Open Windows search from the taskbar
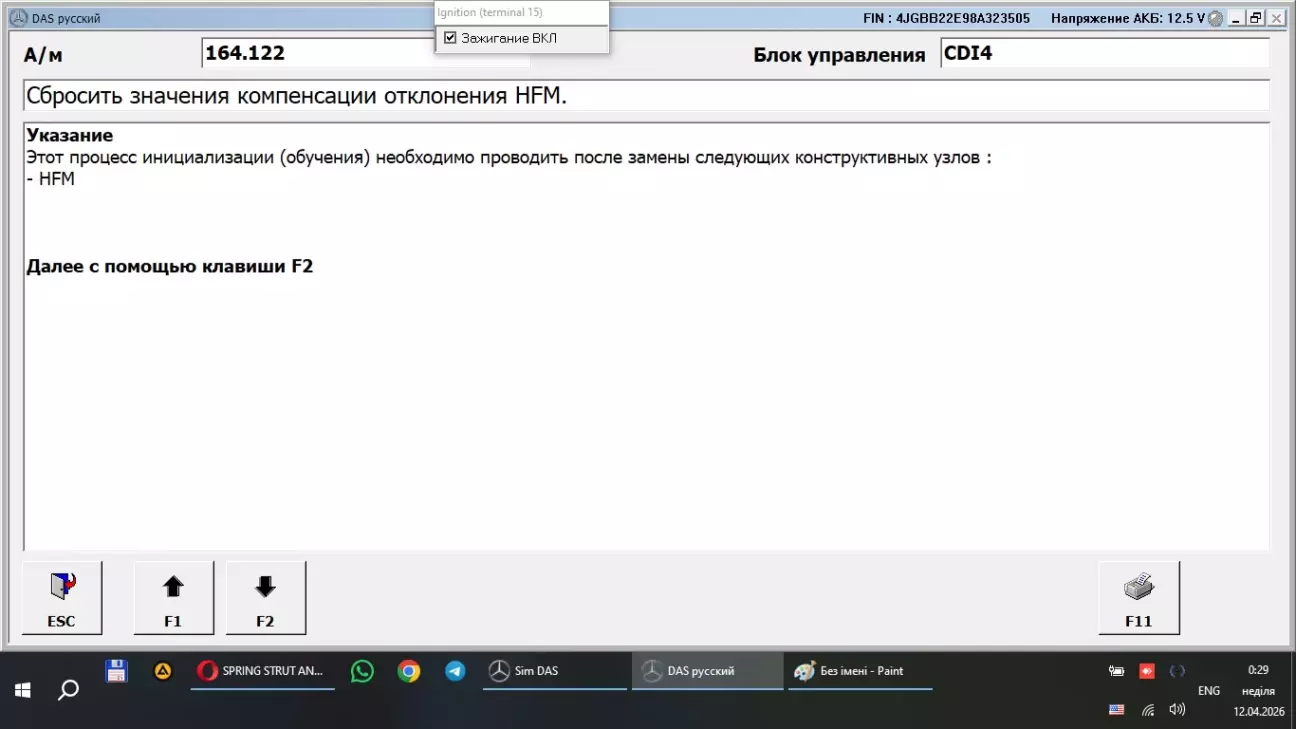The image size is (1296, 729). [x=69, y=690]
